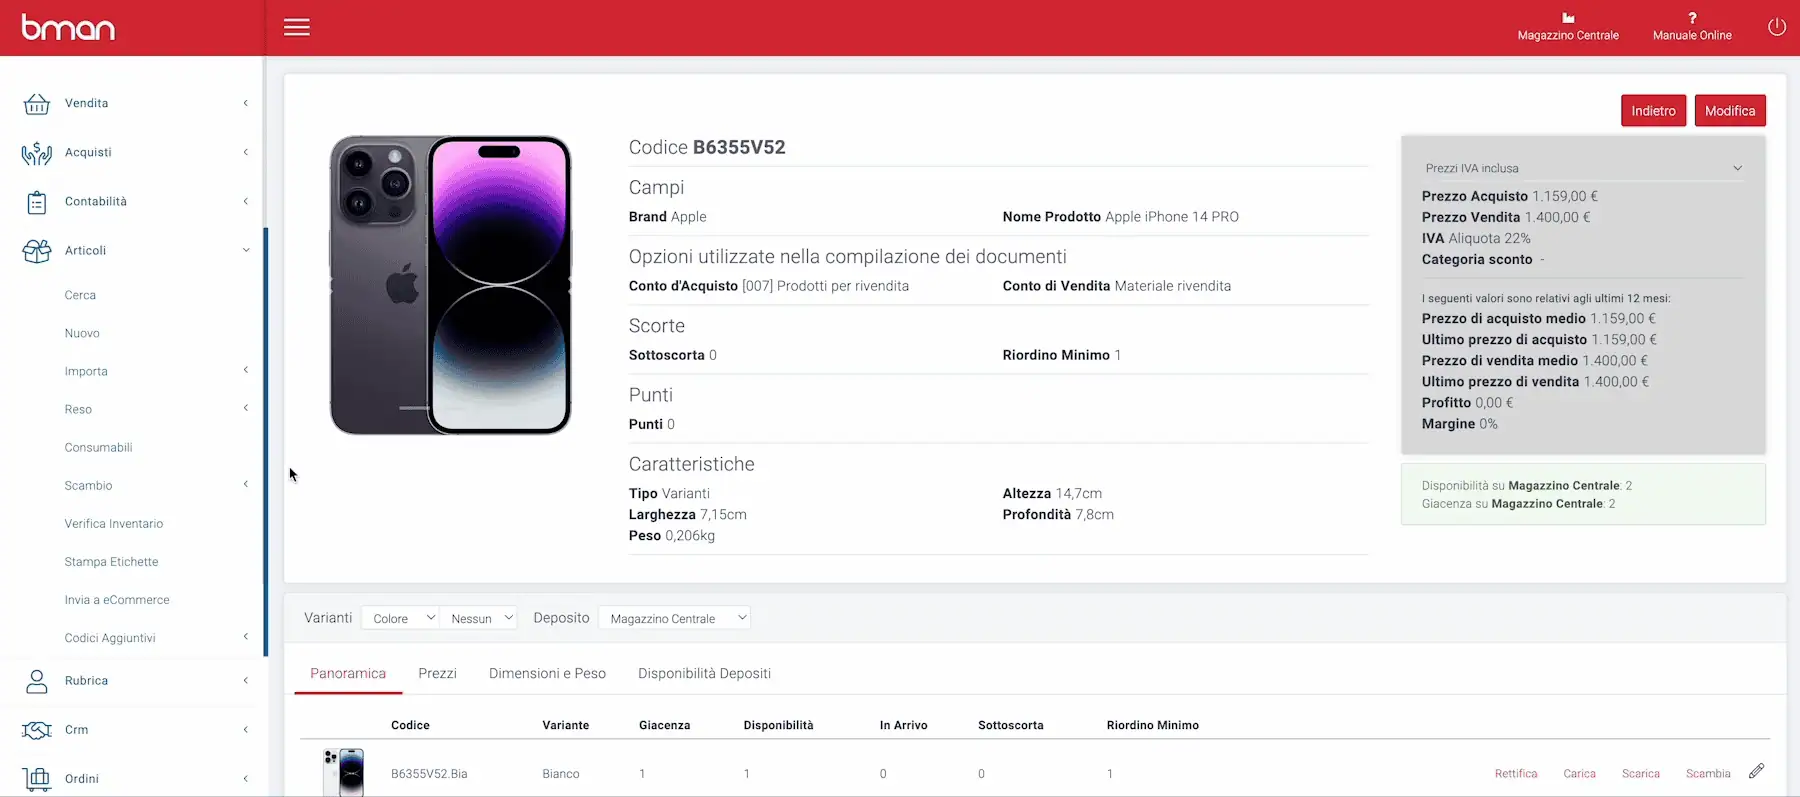The image size is (1800, 797).
Task: Click the B6355V52.Bia code cell
Action: pyautogui.click(x=429, y=773)
